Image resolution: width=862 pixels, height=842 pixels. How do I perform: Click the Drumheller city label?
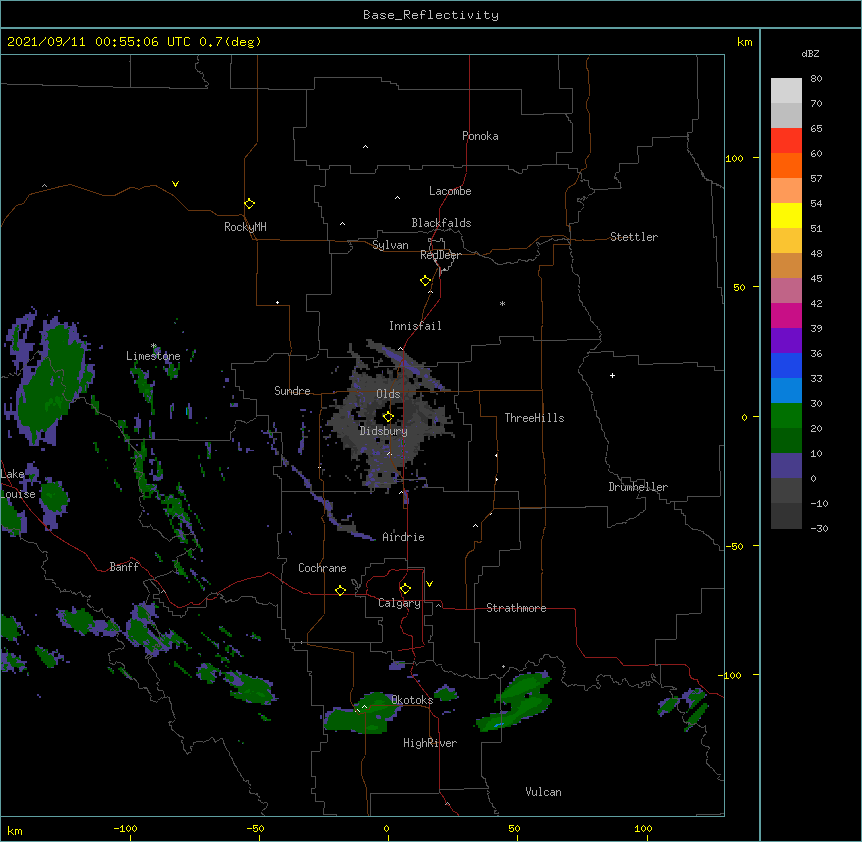638,487
